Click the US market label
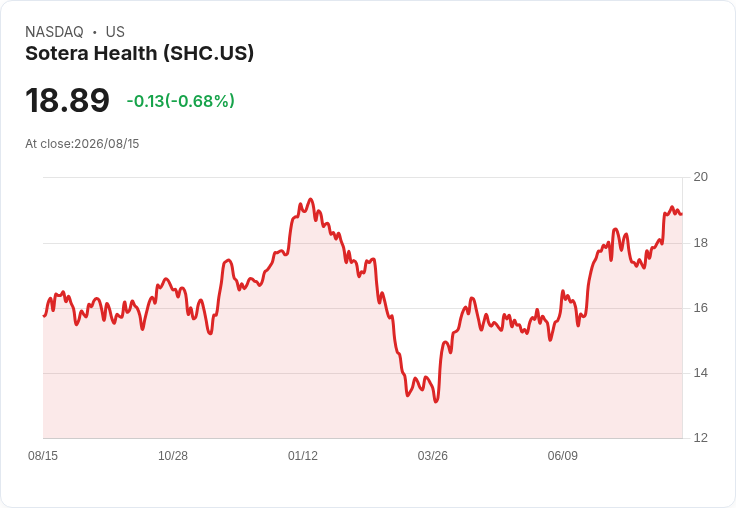The image size is (736, 508). pyautogui.click(x=115, y=32)
